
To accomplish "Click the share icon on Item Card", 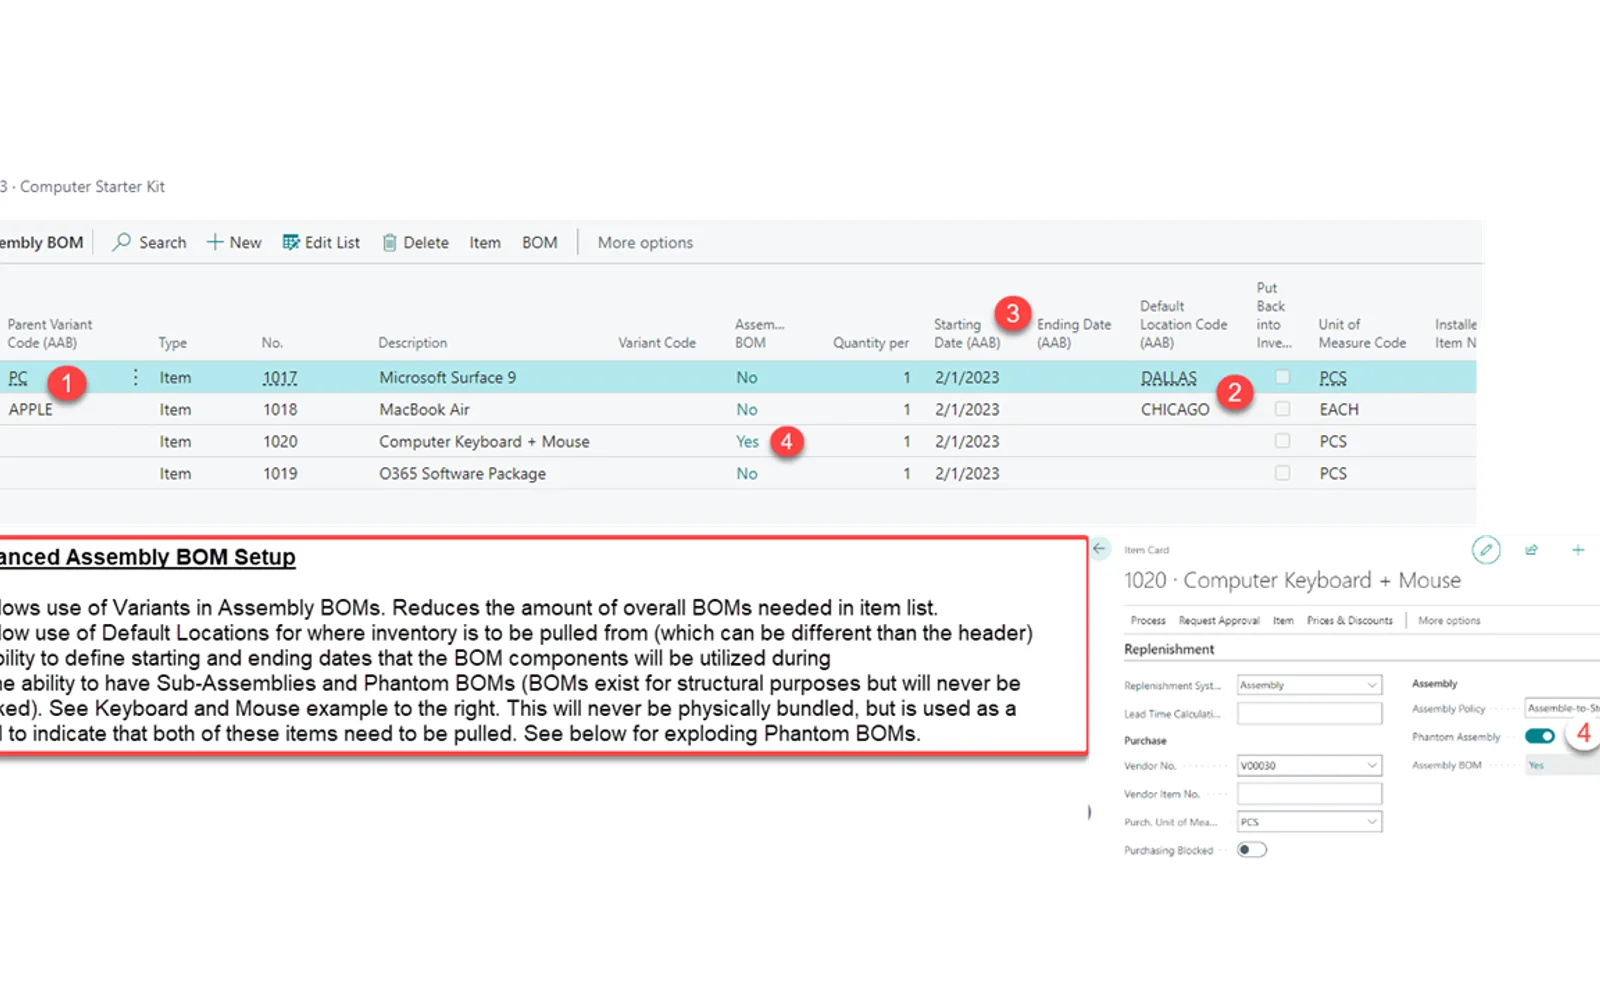I will point(1531,549).
